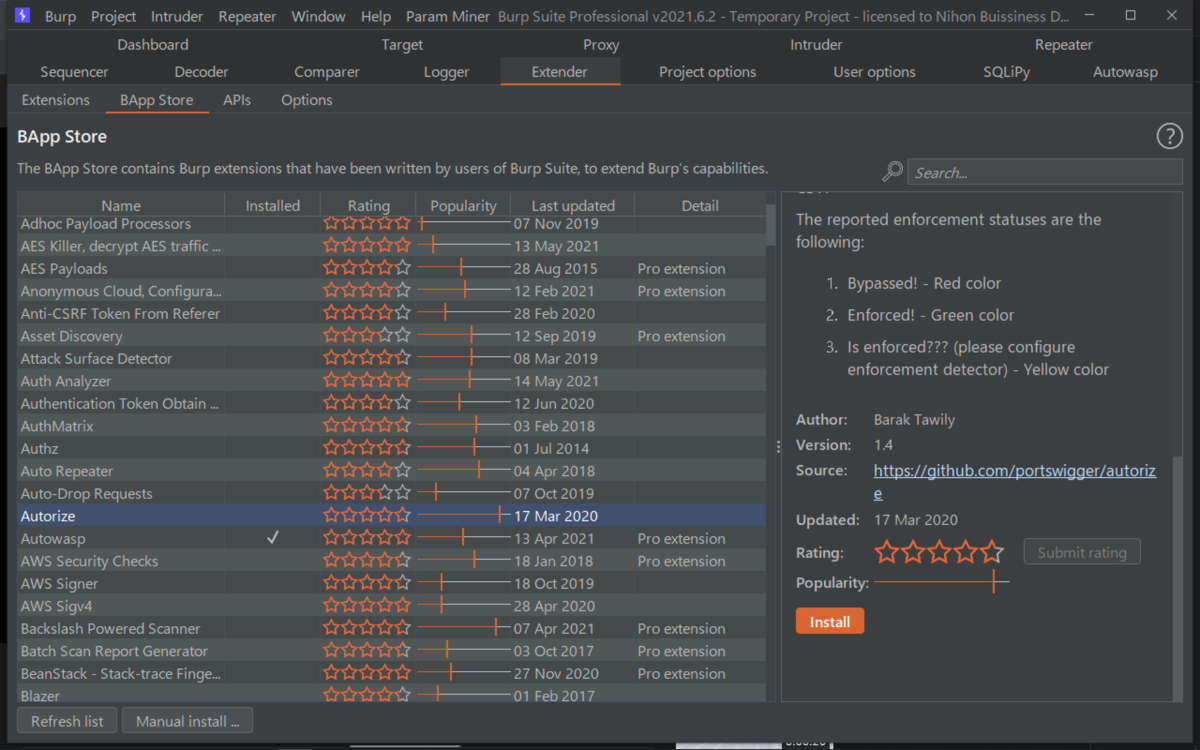Open the Project menu
The height and width of the screenshot is (750, 1200).
(x=114, y=16)
